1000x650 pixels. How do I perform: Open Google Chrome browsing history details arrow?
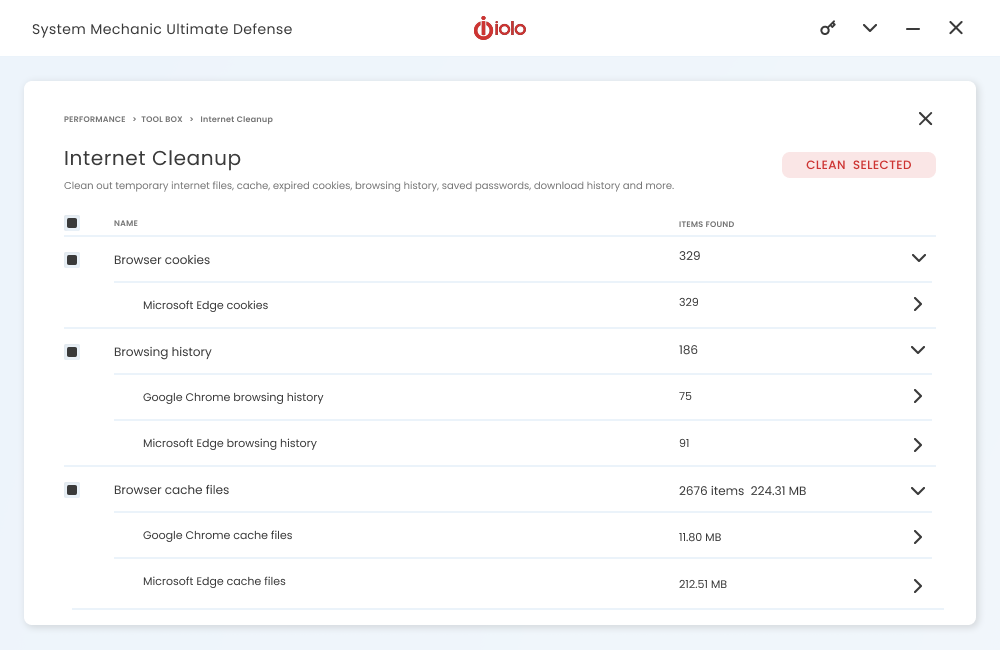pos(918,396)
